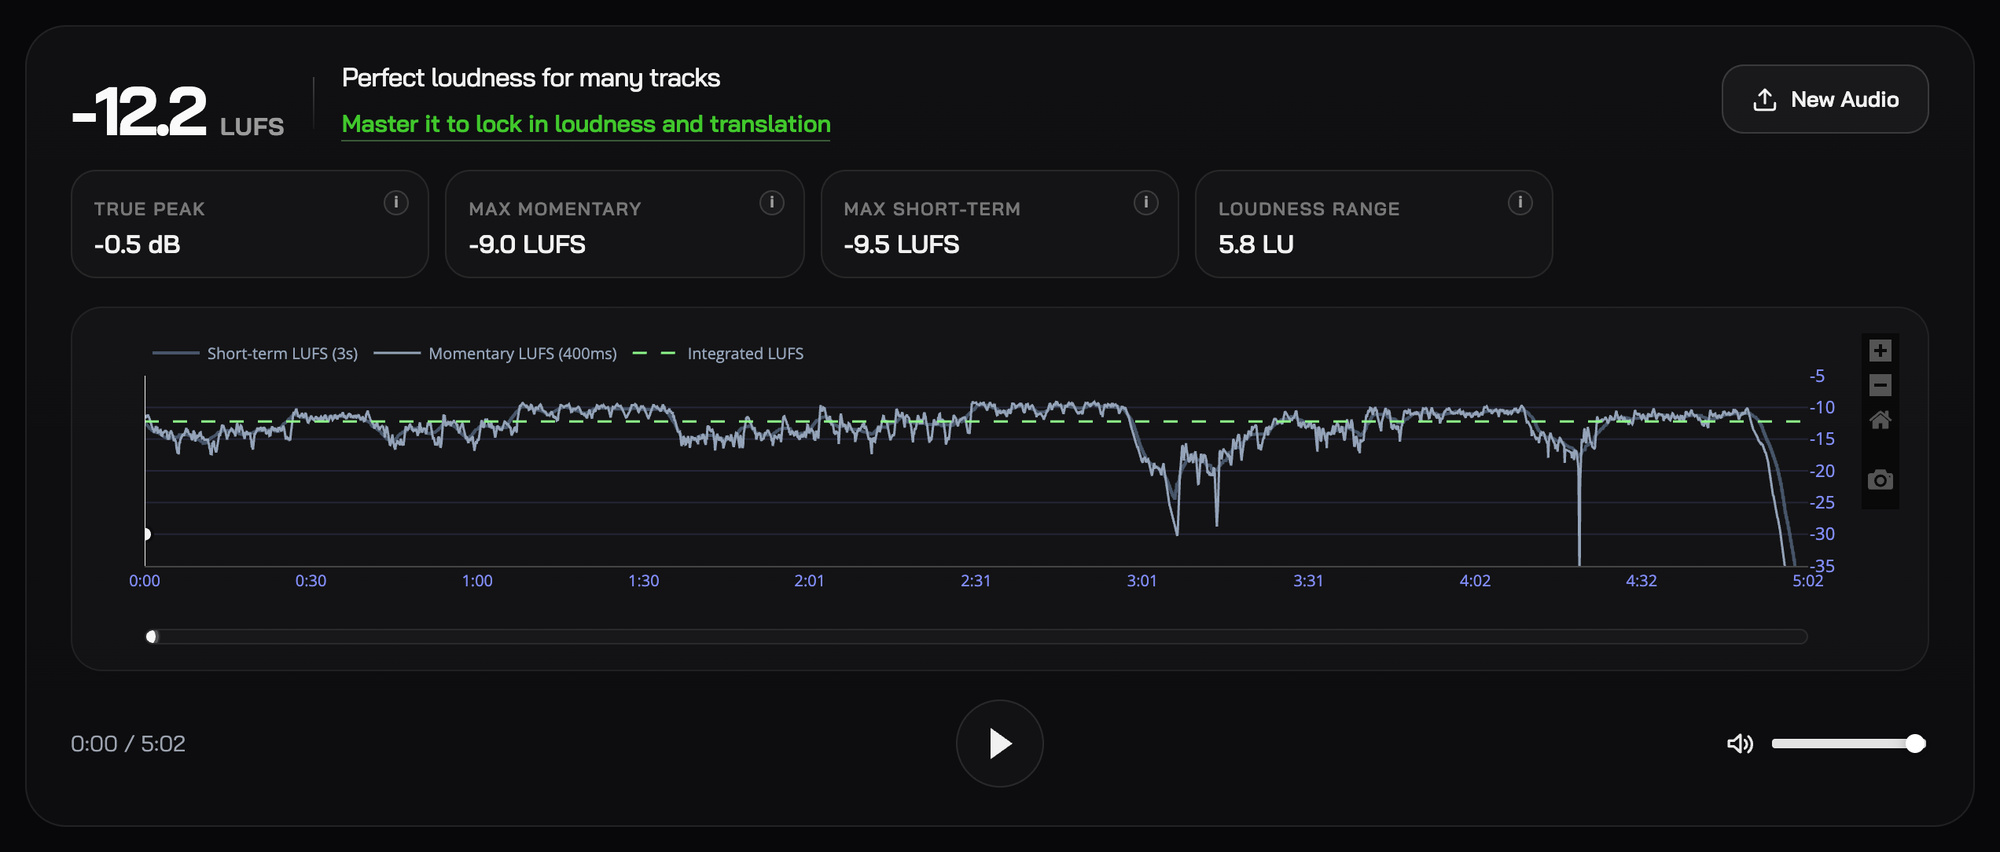Screen dimensions: 2000x852
Task: Reset chart axes with home icon
Action: tap(1880, 420)
